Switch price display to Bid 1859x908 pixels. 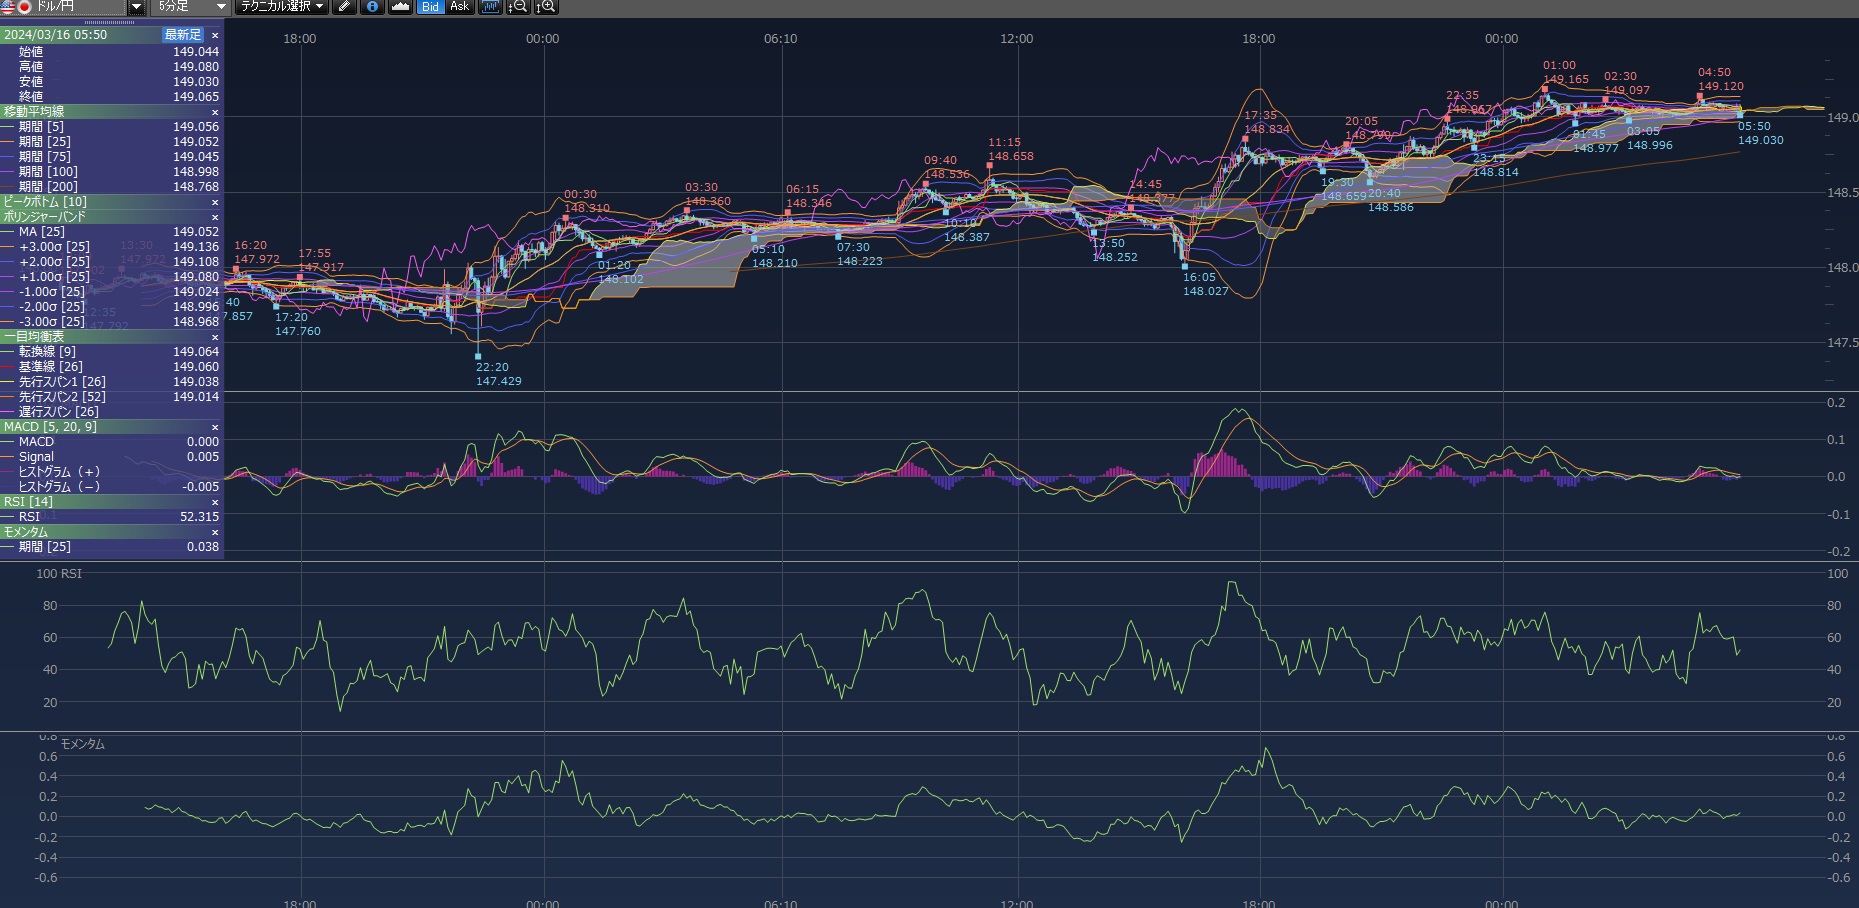[430, 7]
